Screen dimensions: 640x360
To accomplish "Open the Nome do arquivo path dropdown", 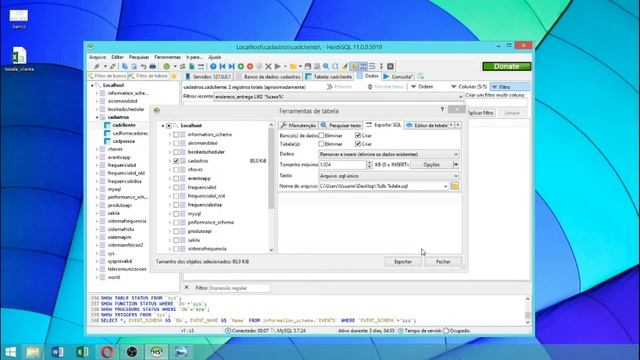I will pos(445,186).
